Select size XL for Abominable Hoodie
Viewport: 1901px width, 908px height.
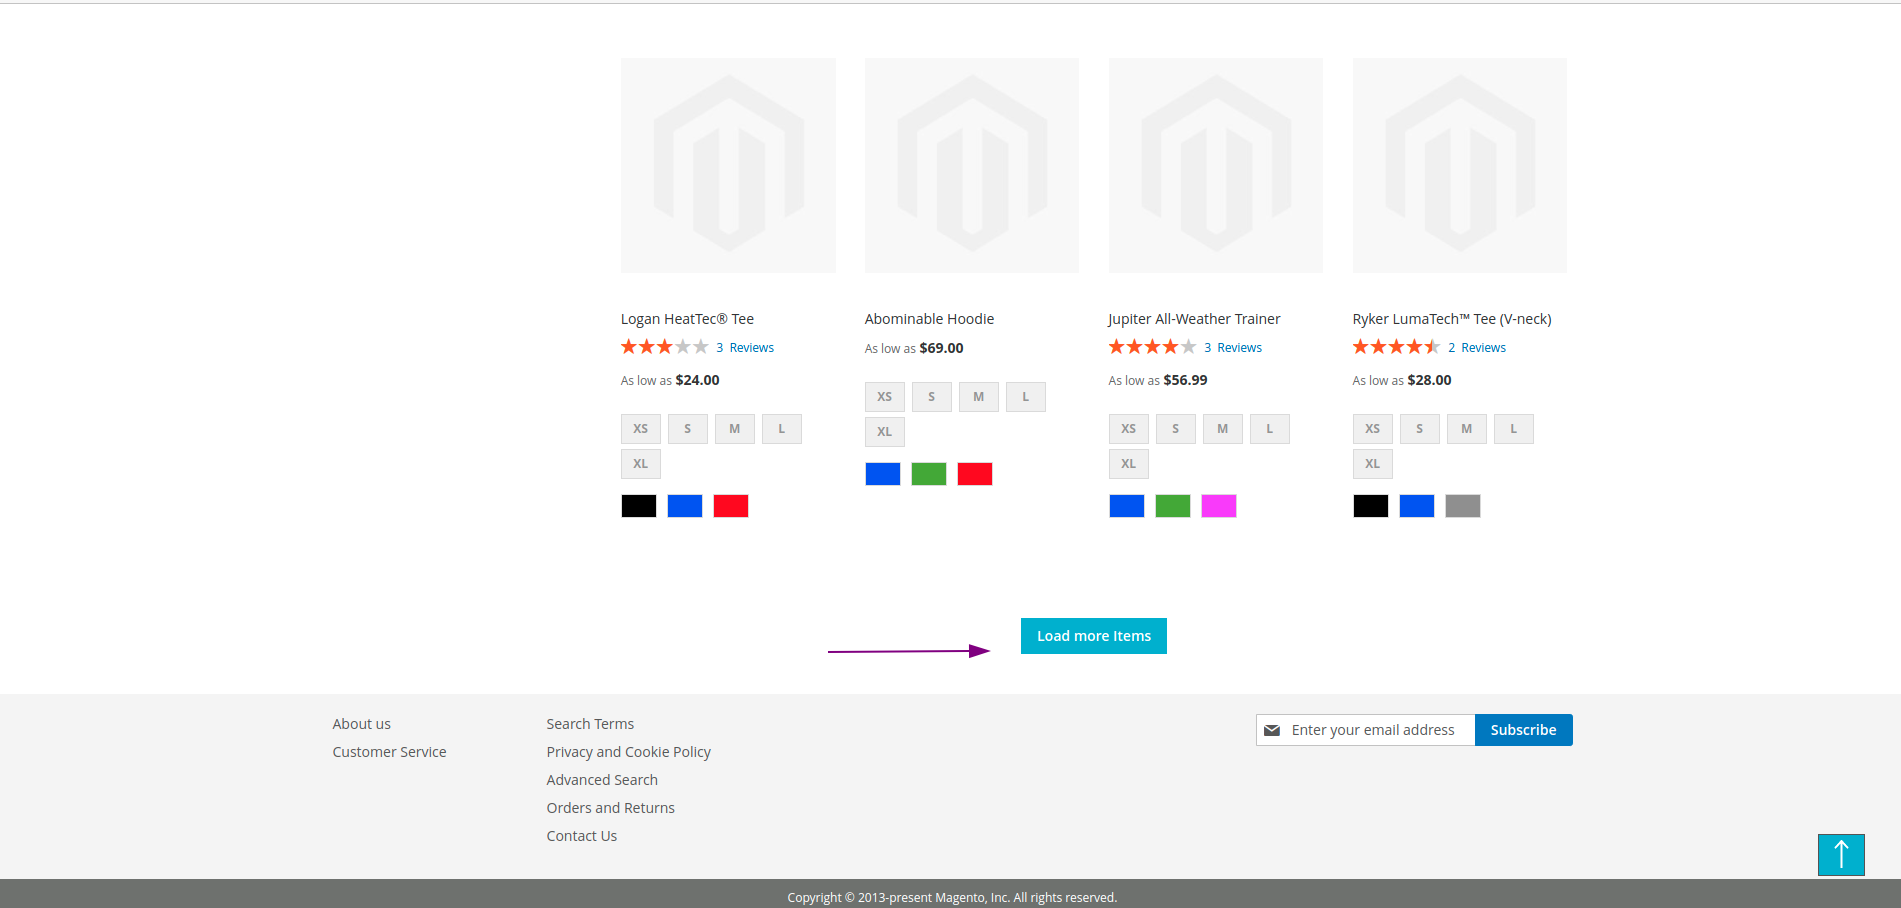point(885,432)
